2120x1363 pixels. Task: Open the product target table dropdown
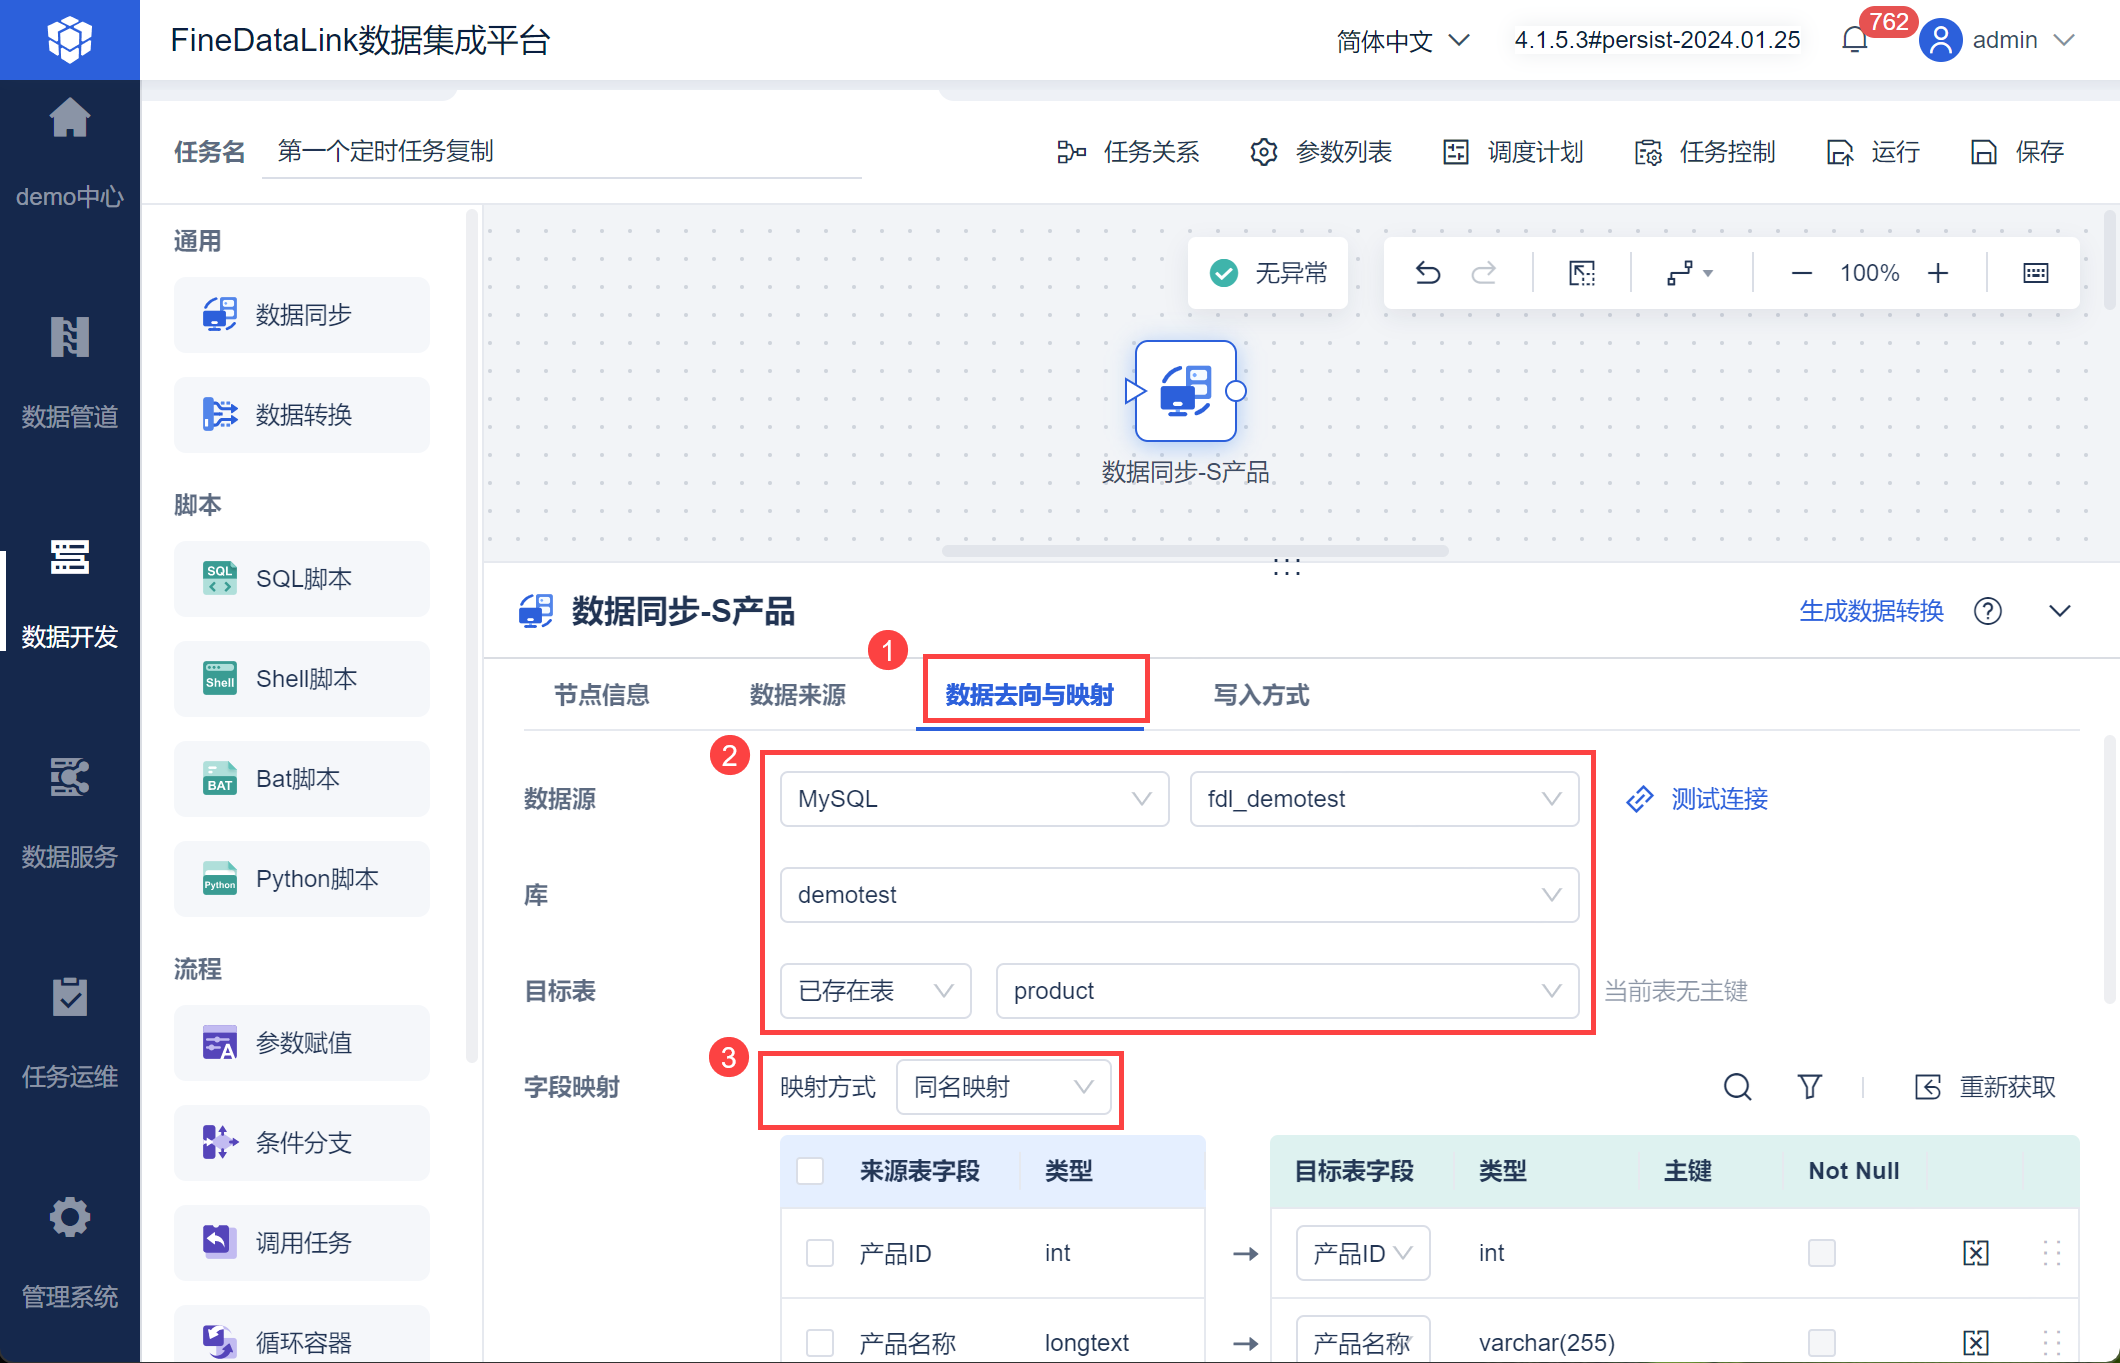point(1286,991)
